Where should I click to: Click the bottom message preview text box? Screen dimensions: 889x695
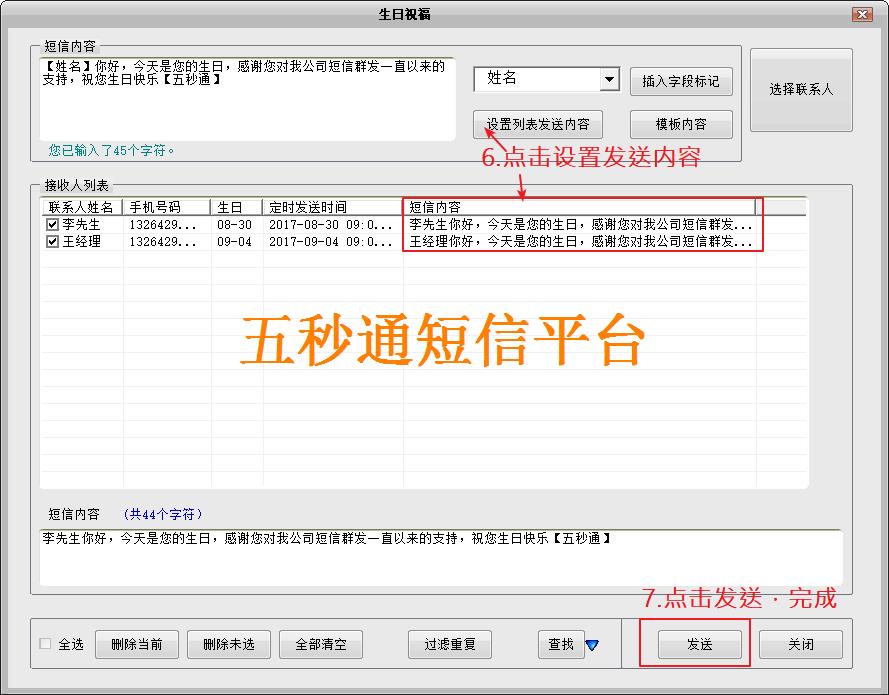[441, 558]
